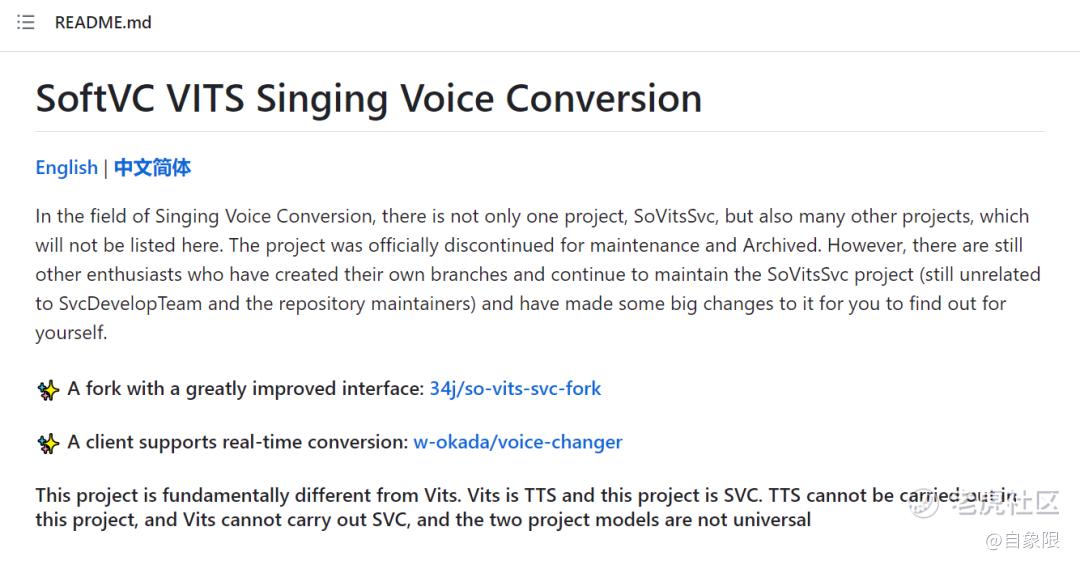Switch to the 中文简体 README
Viewport: 1080px width, 565px height.
pyautogui.click(x=152, y=167)
